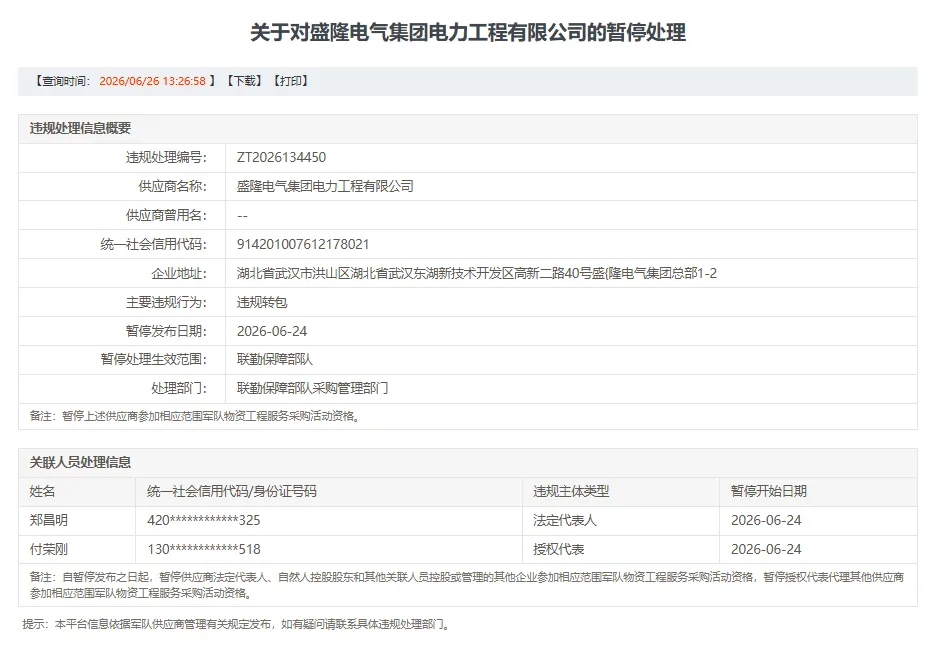The width and height of the screenshot is (940, 648).
Task: Select the name 郑昌明
Action: (49, 520)
